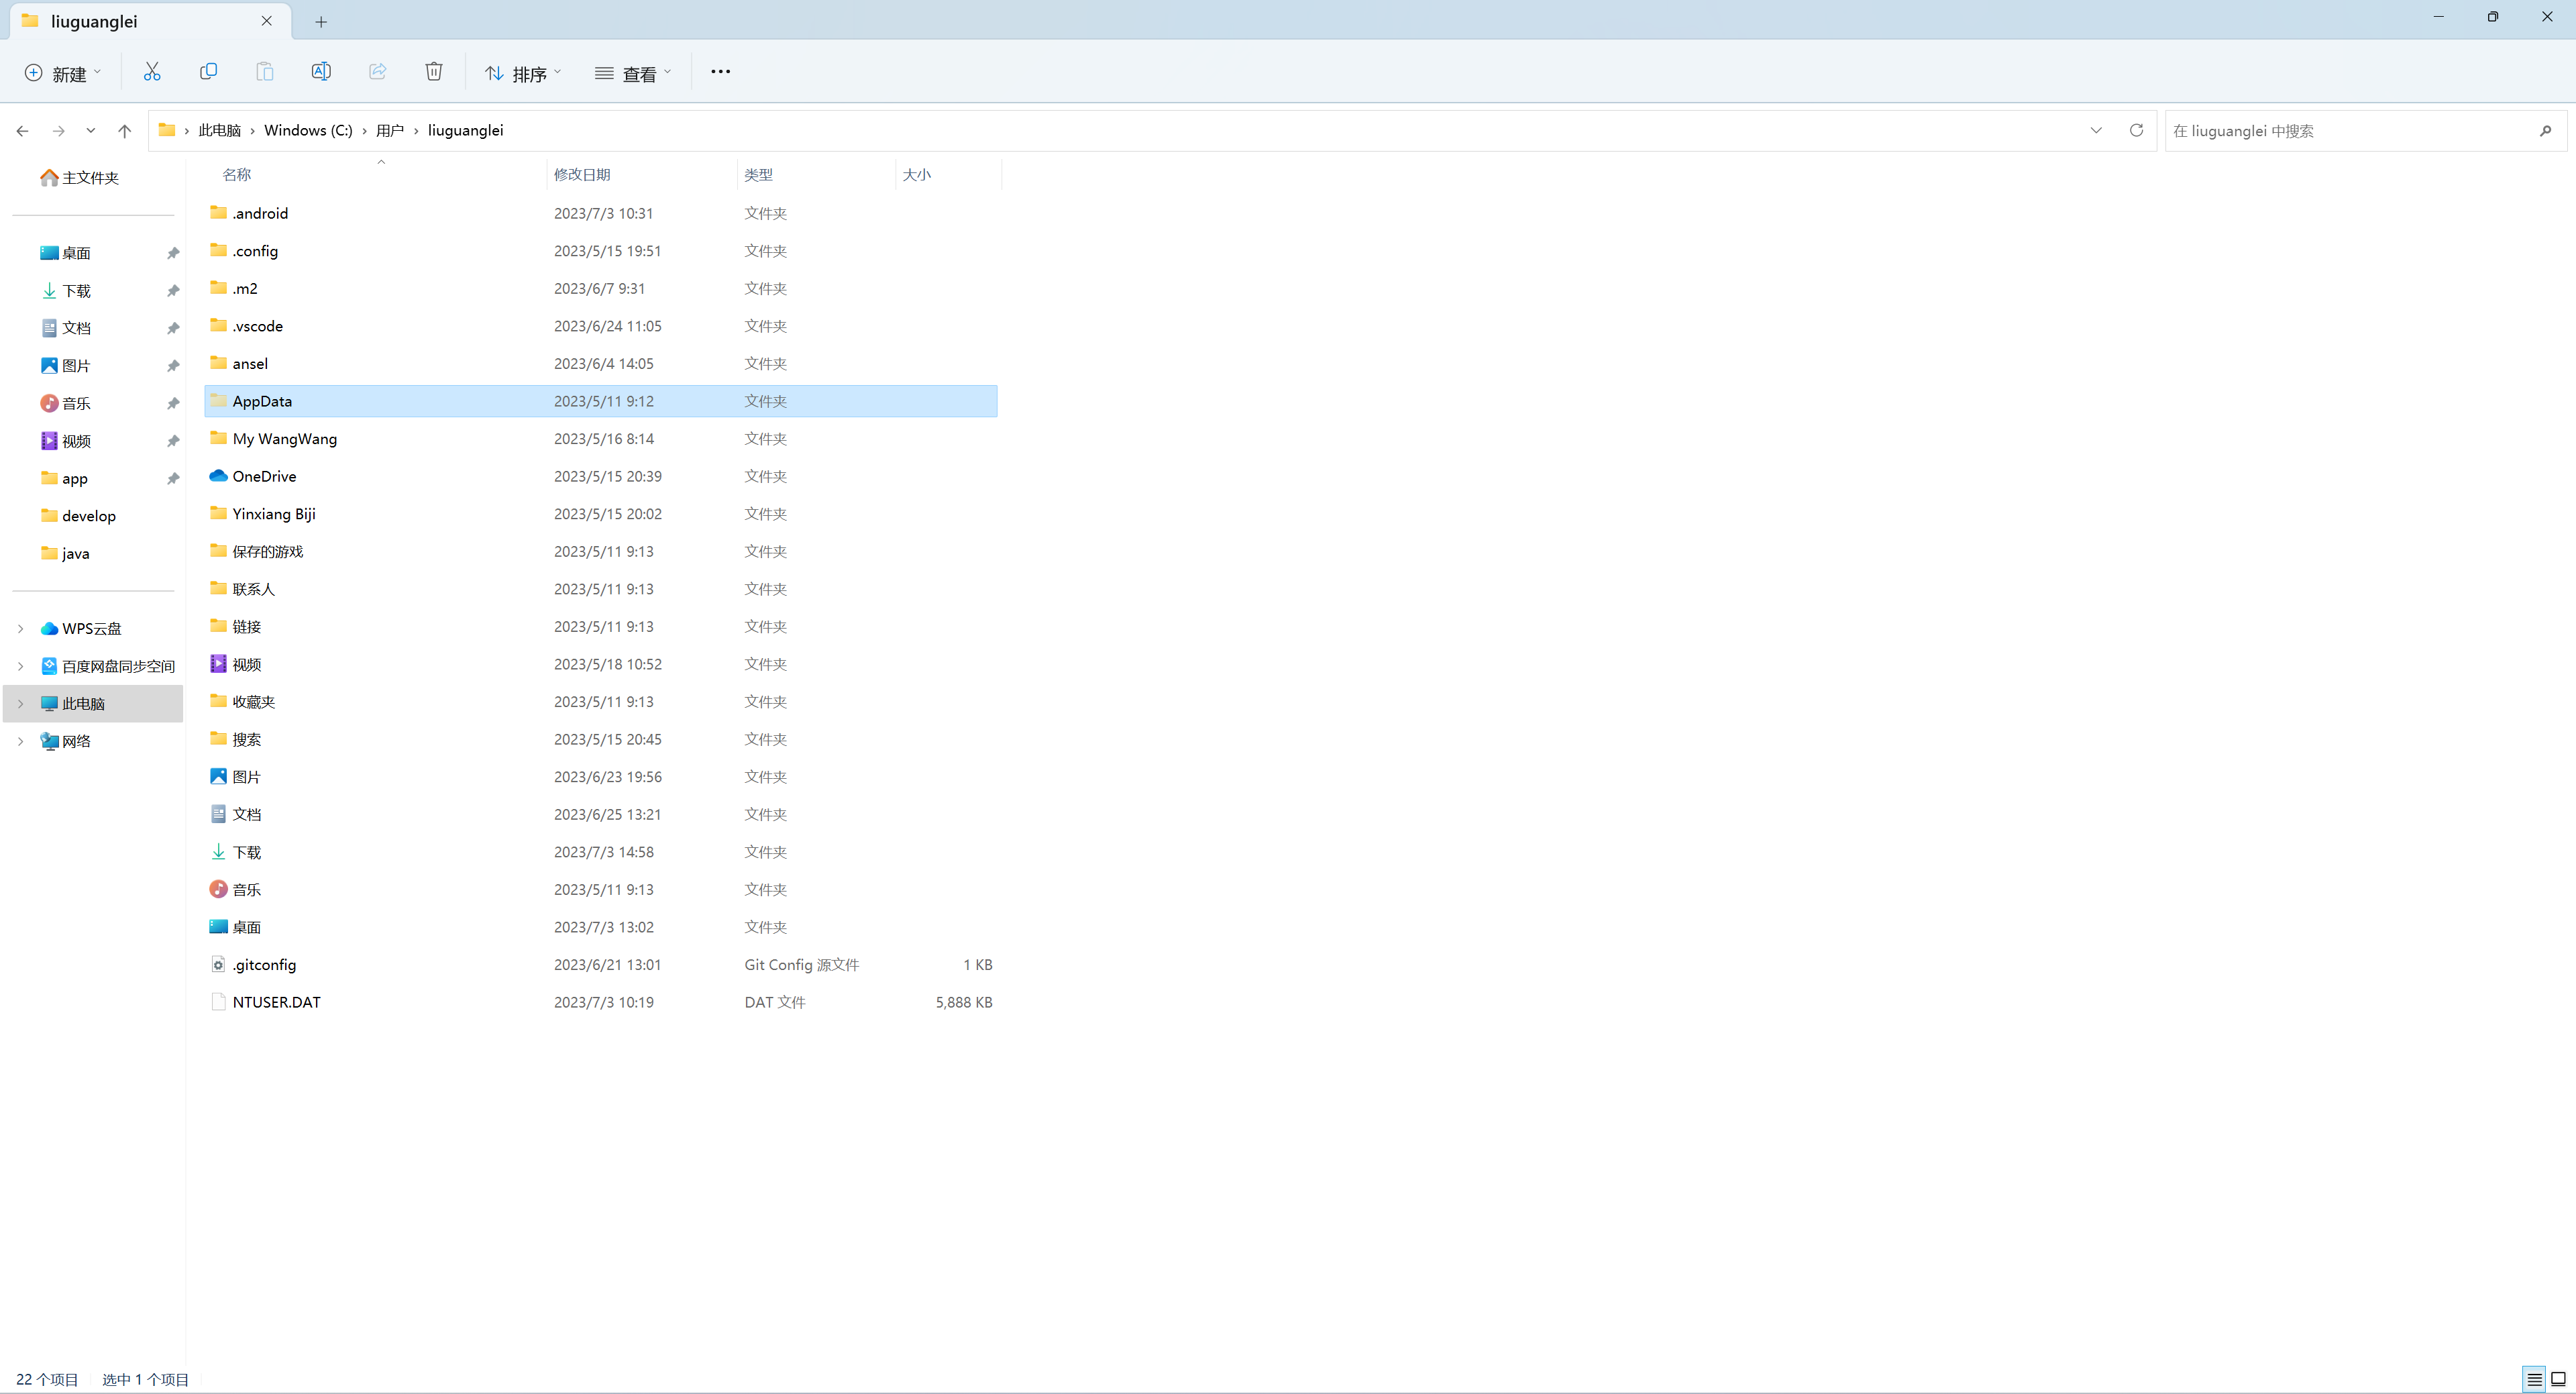Open 主文件夹 in the sidebar

point(80,178)
